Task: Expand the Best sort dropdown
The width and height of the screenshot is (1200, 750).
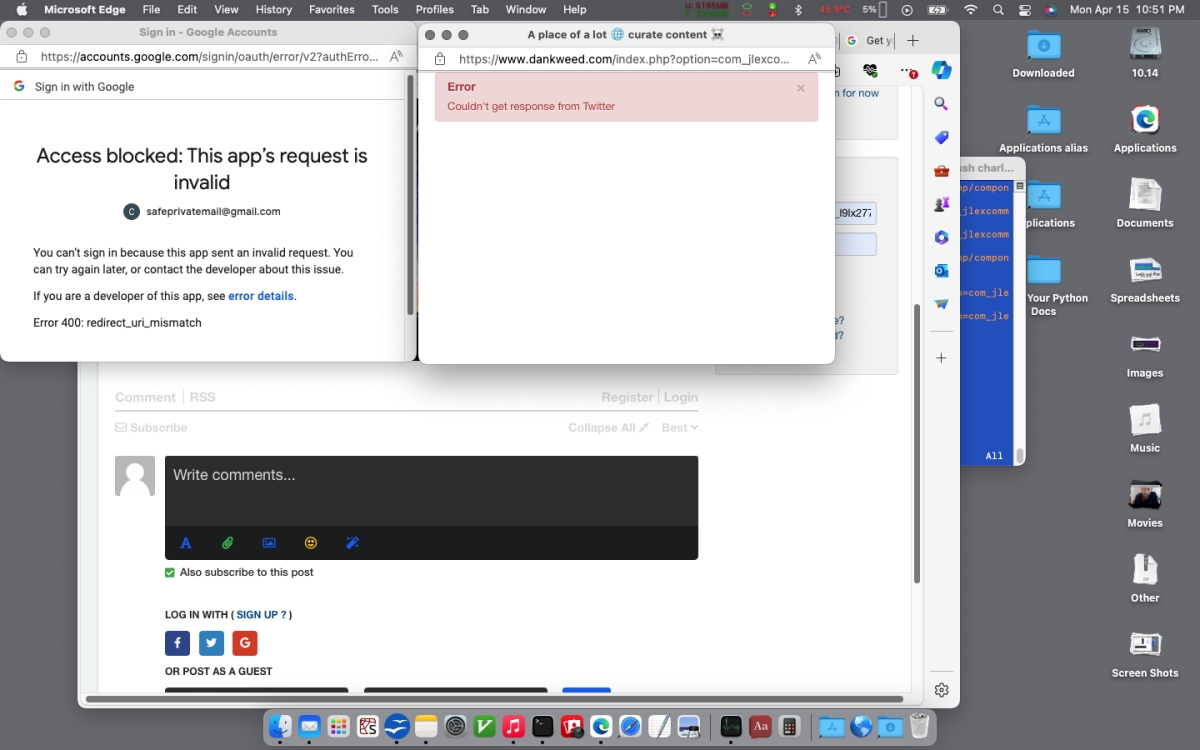Action: [679, 427]
